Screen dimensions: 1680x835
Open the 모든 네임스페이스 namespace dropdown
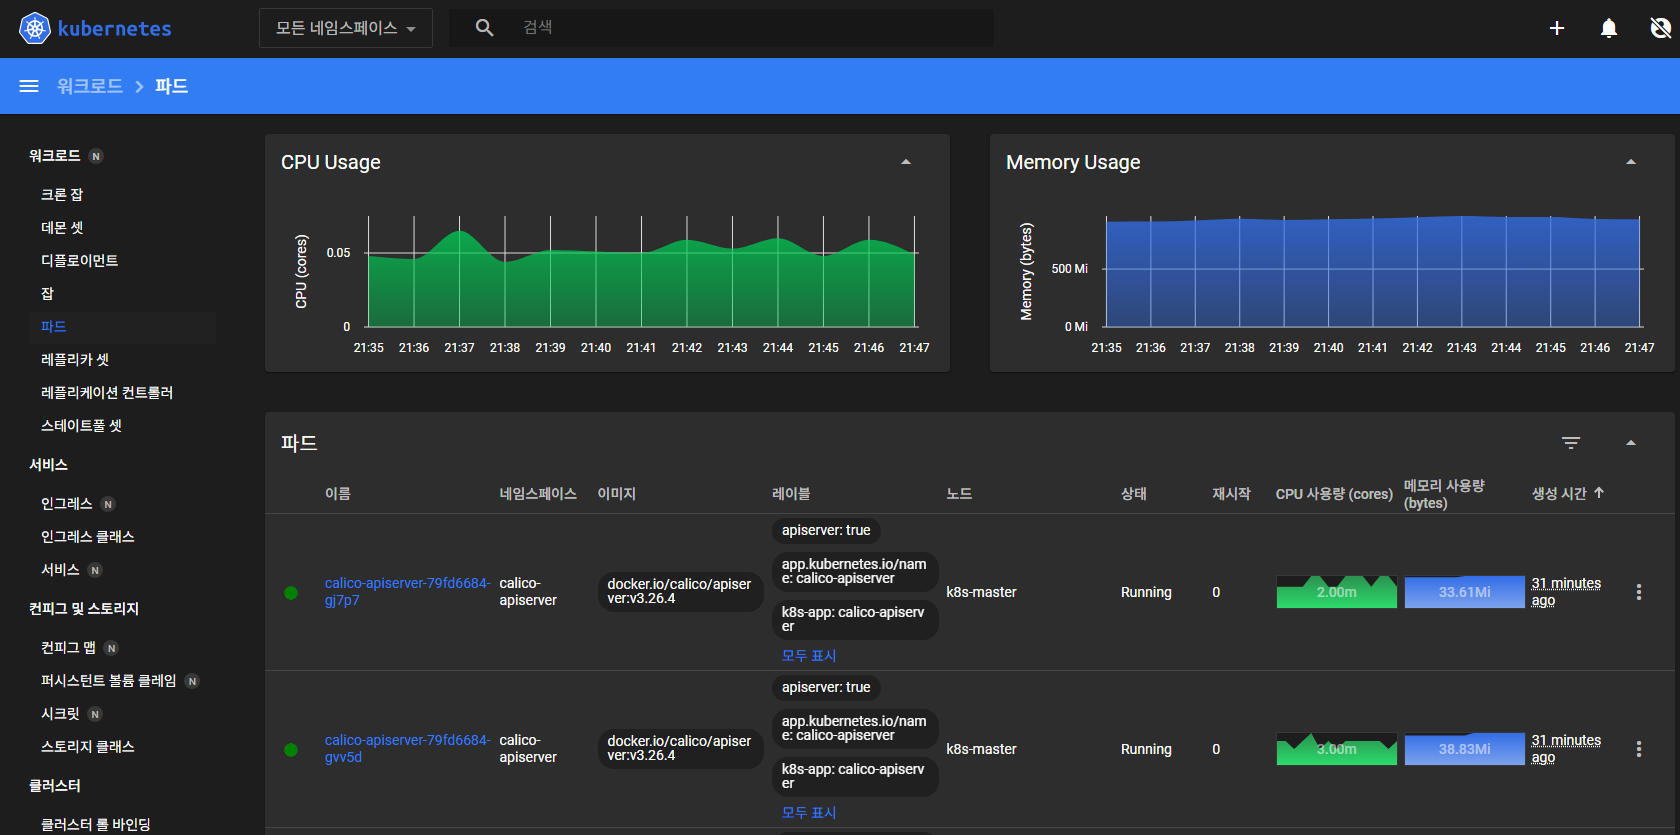click(345, 28)
